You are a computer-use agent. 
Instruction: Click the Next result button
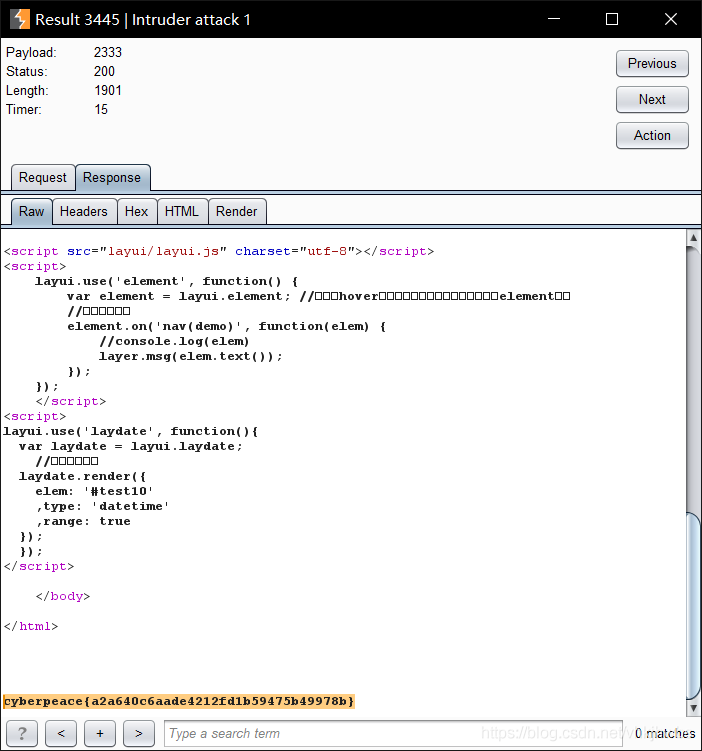(x=652, y=99)
